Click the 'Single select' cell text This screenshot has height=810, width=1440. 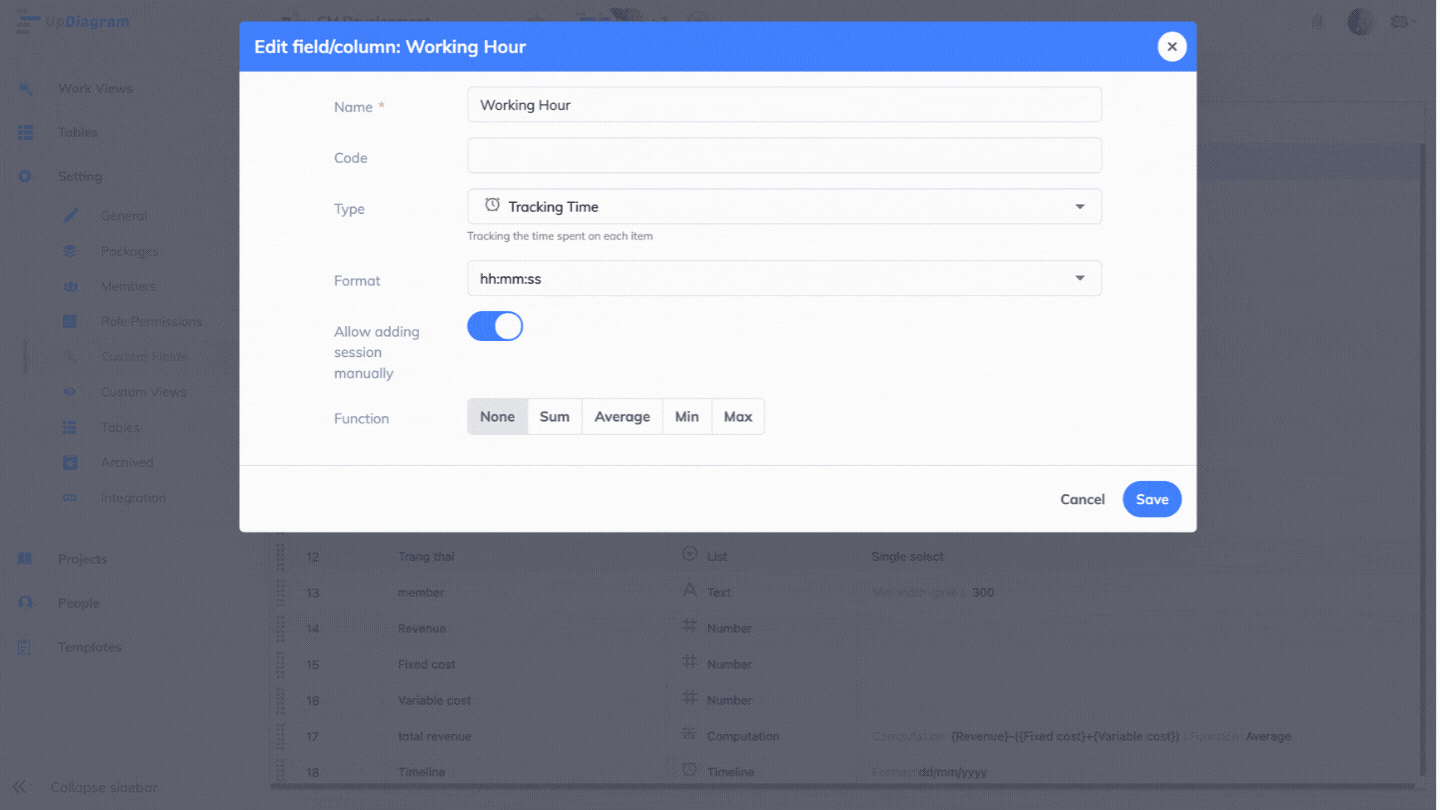[x=907, y=556]
